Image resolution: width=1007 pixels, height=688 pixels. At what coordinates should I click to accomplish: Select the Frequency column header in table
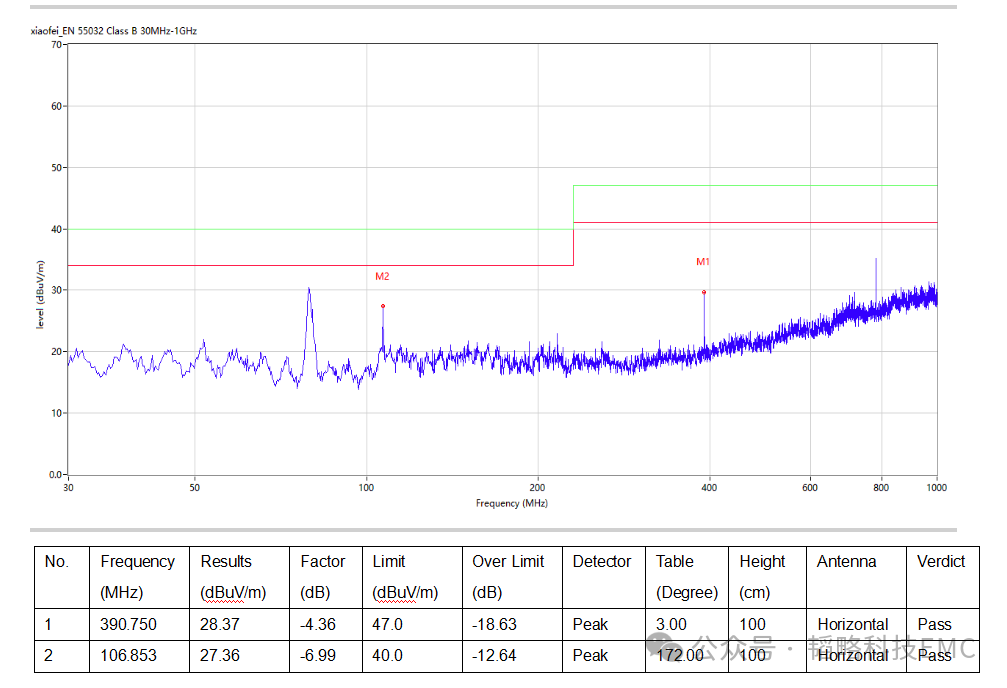(137, 562)
